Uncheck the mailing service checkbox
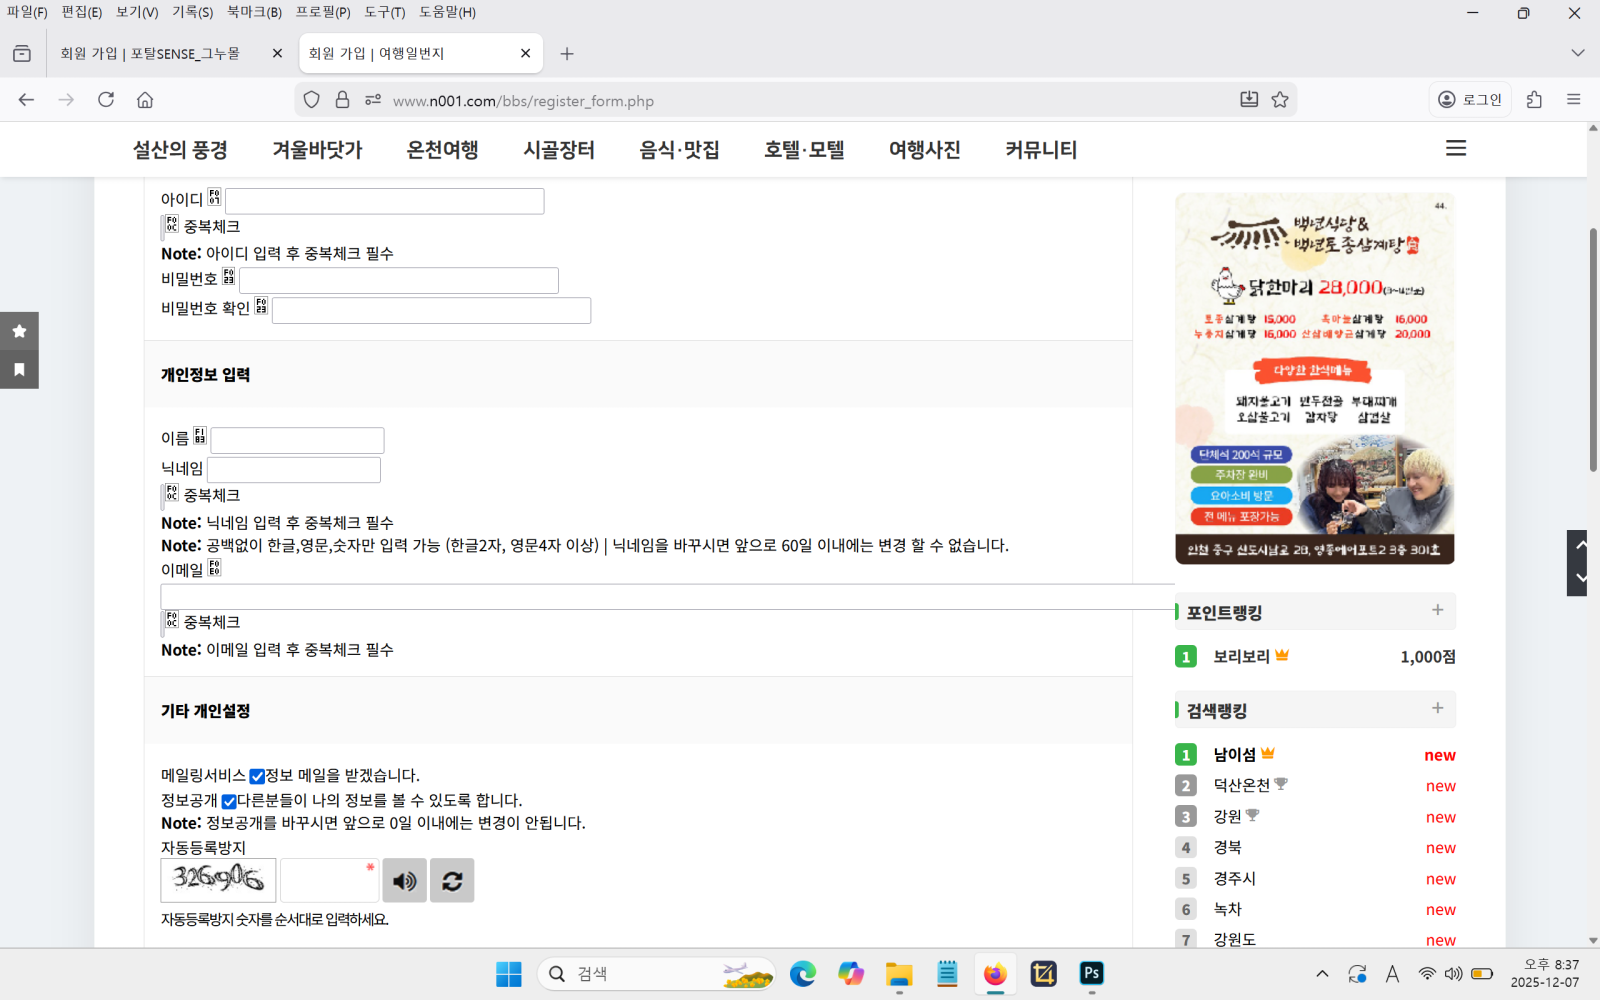This screenshot has height=1000, width=1600. [257, 776]
